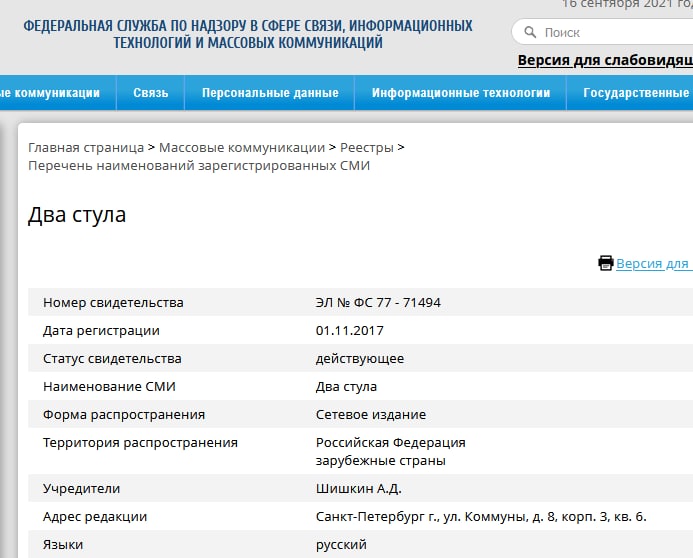
Task: Click the label Статус свидетельства
Action: point(112,358)
